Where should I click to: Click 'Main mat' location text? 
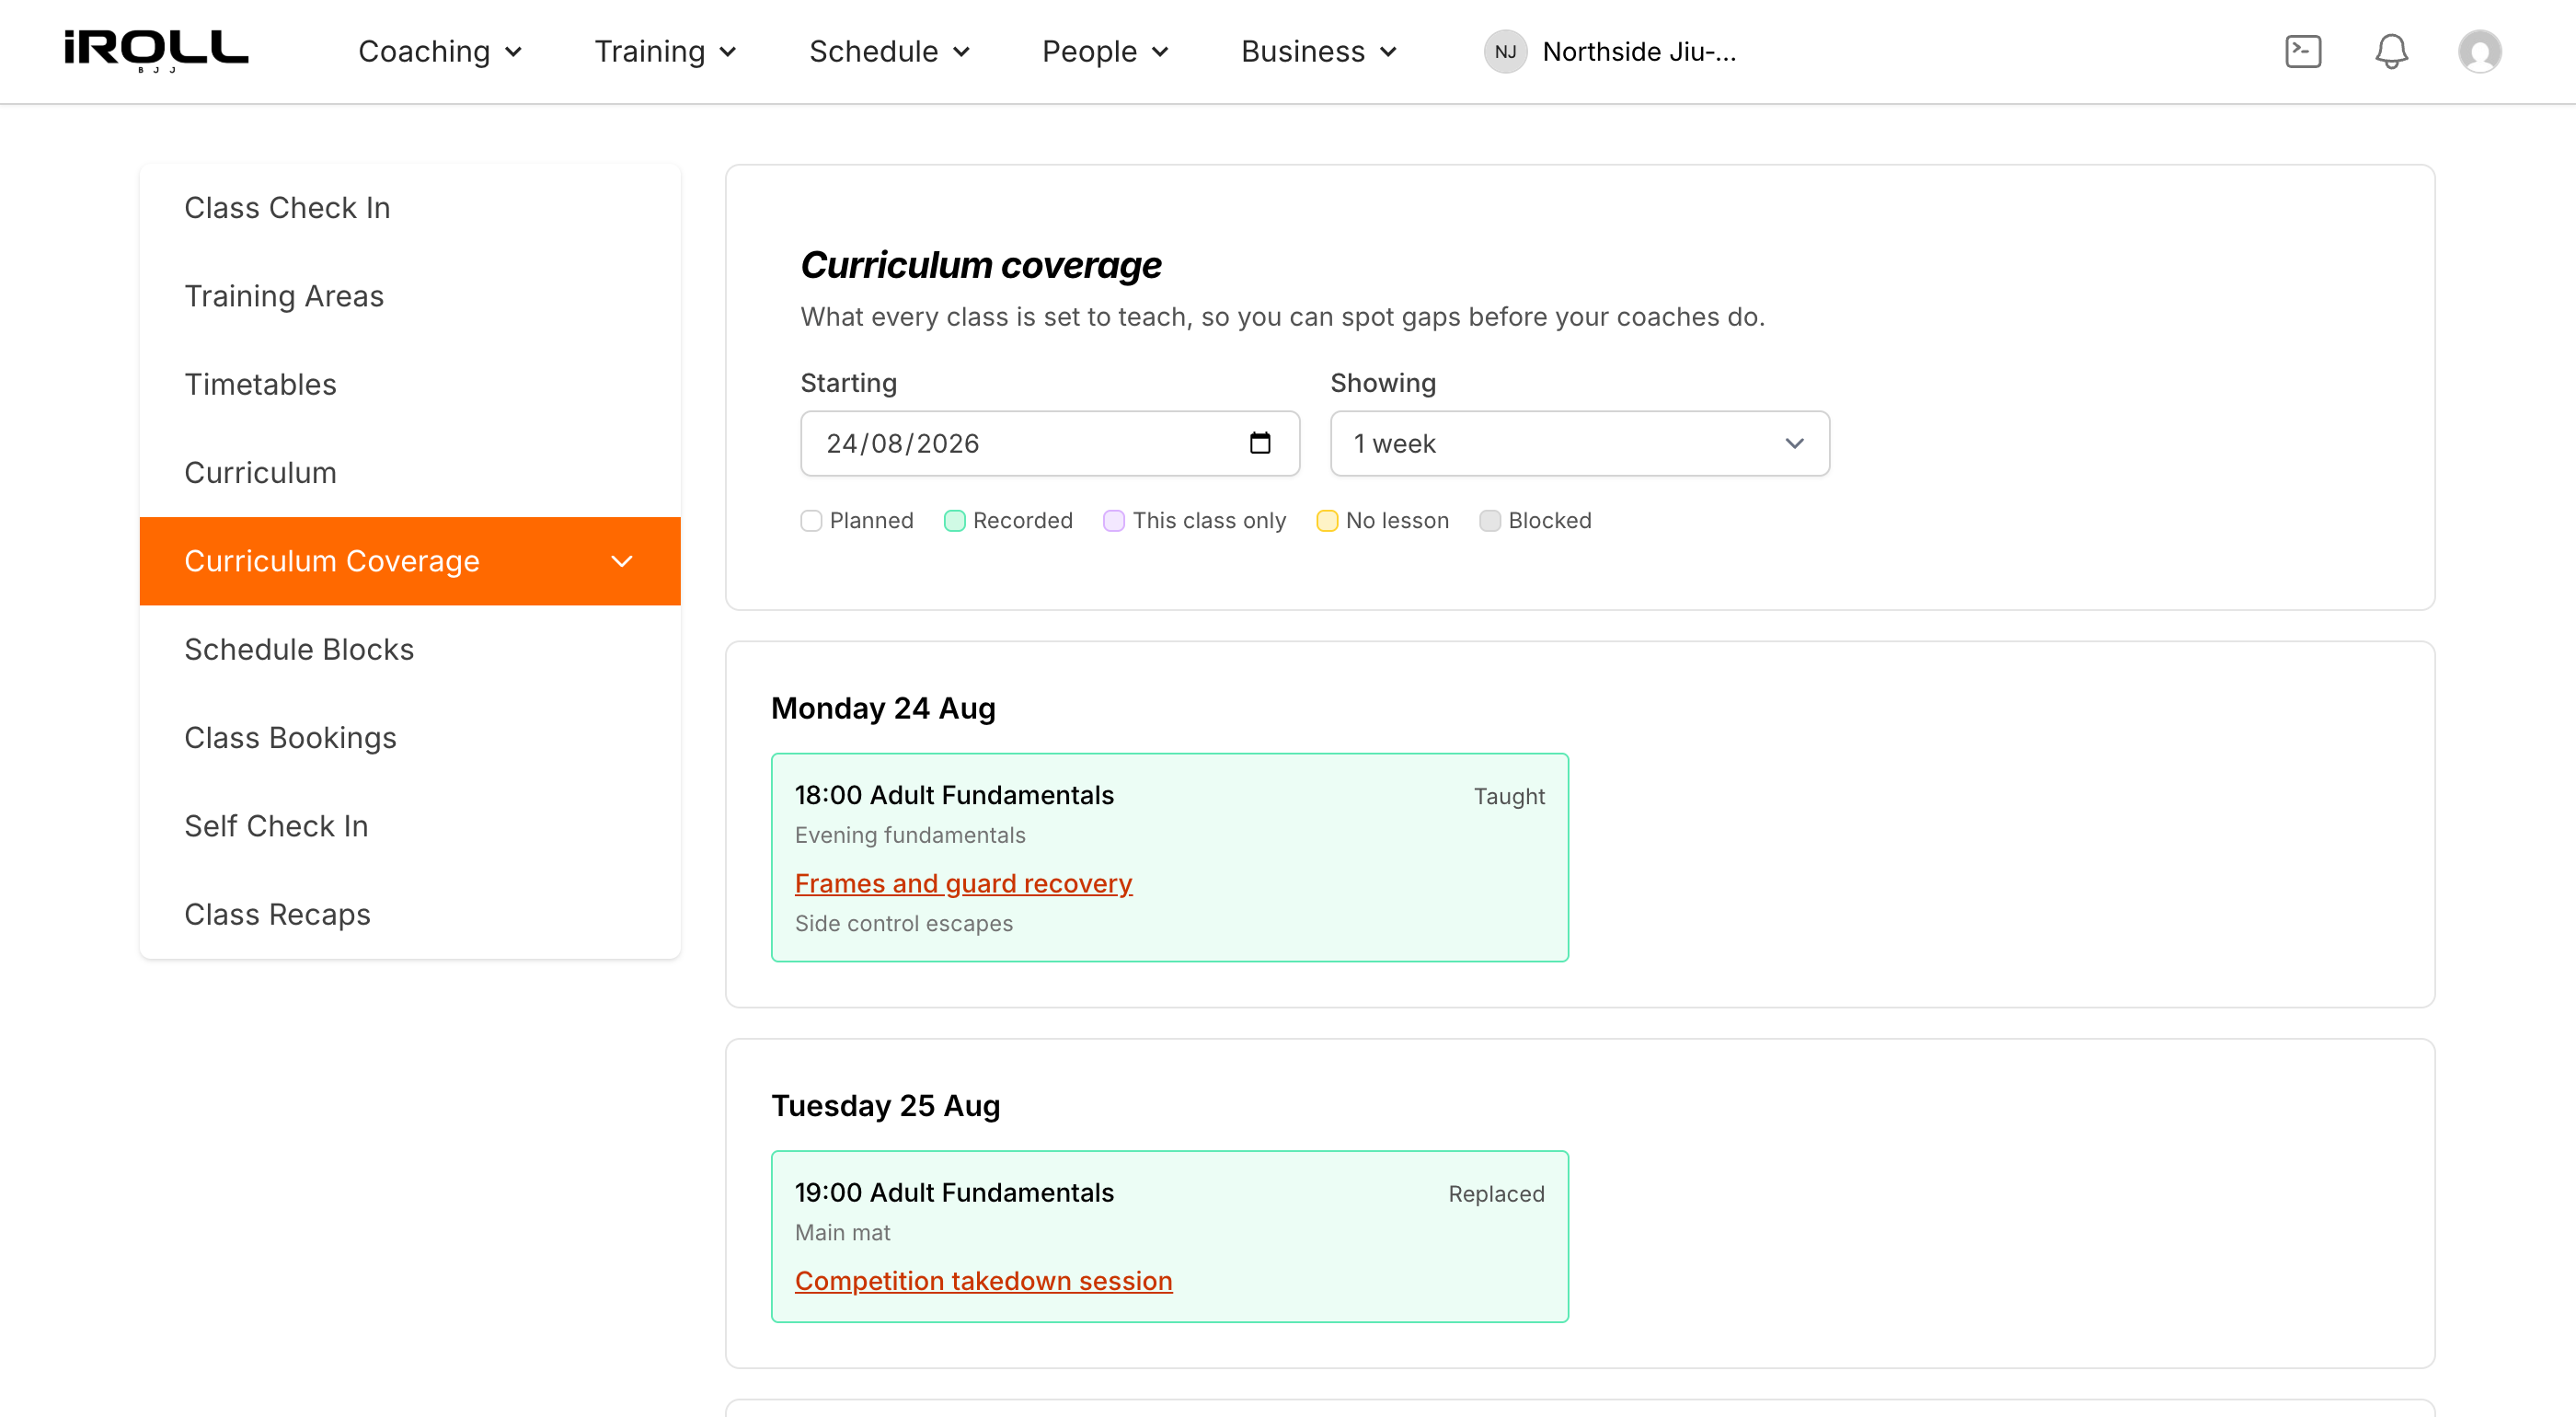(842, 1232)
